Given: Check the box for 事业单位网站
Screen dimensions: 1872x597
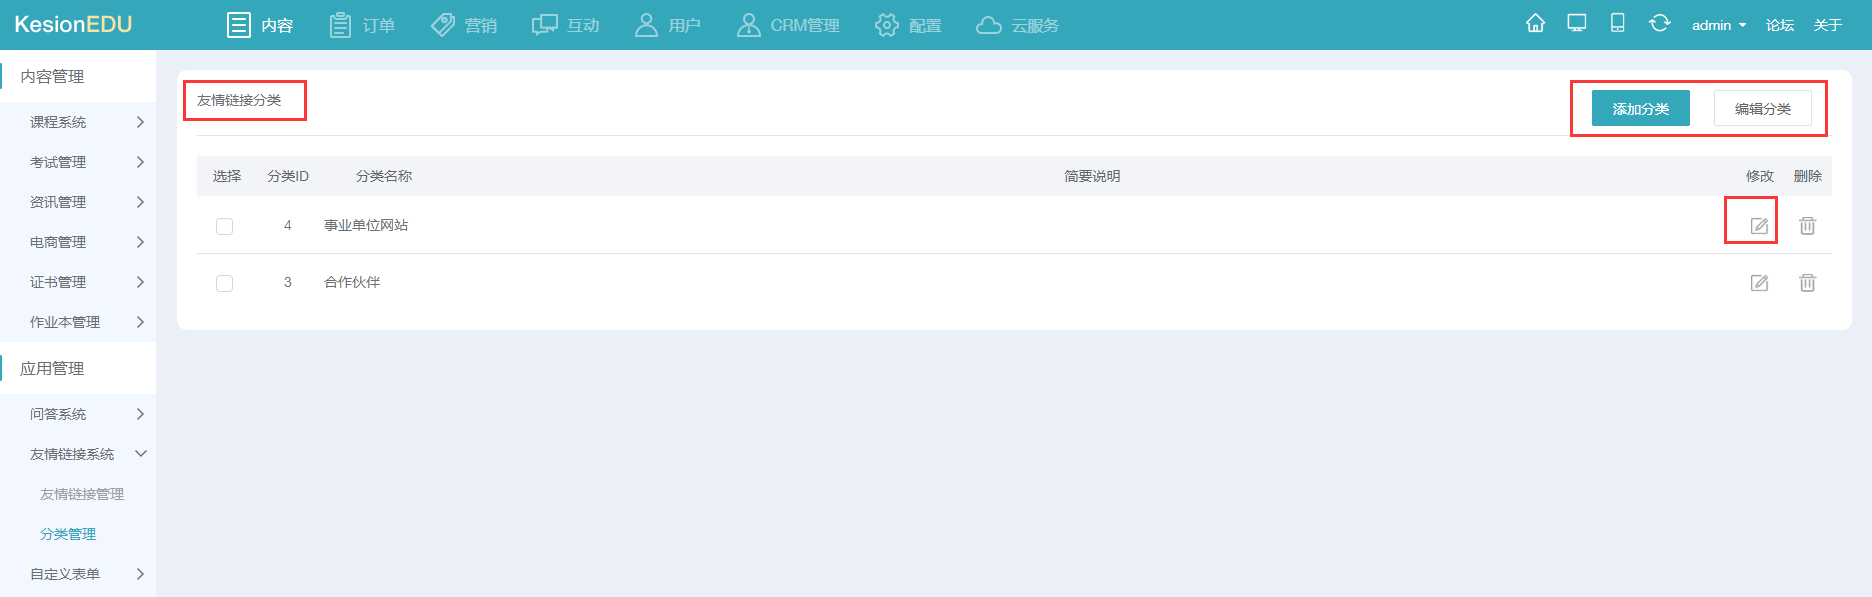Looking at the screenshot, I should click(x=225, y=226).
